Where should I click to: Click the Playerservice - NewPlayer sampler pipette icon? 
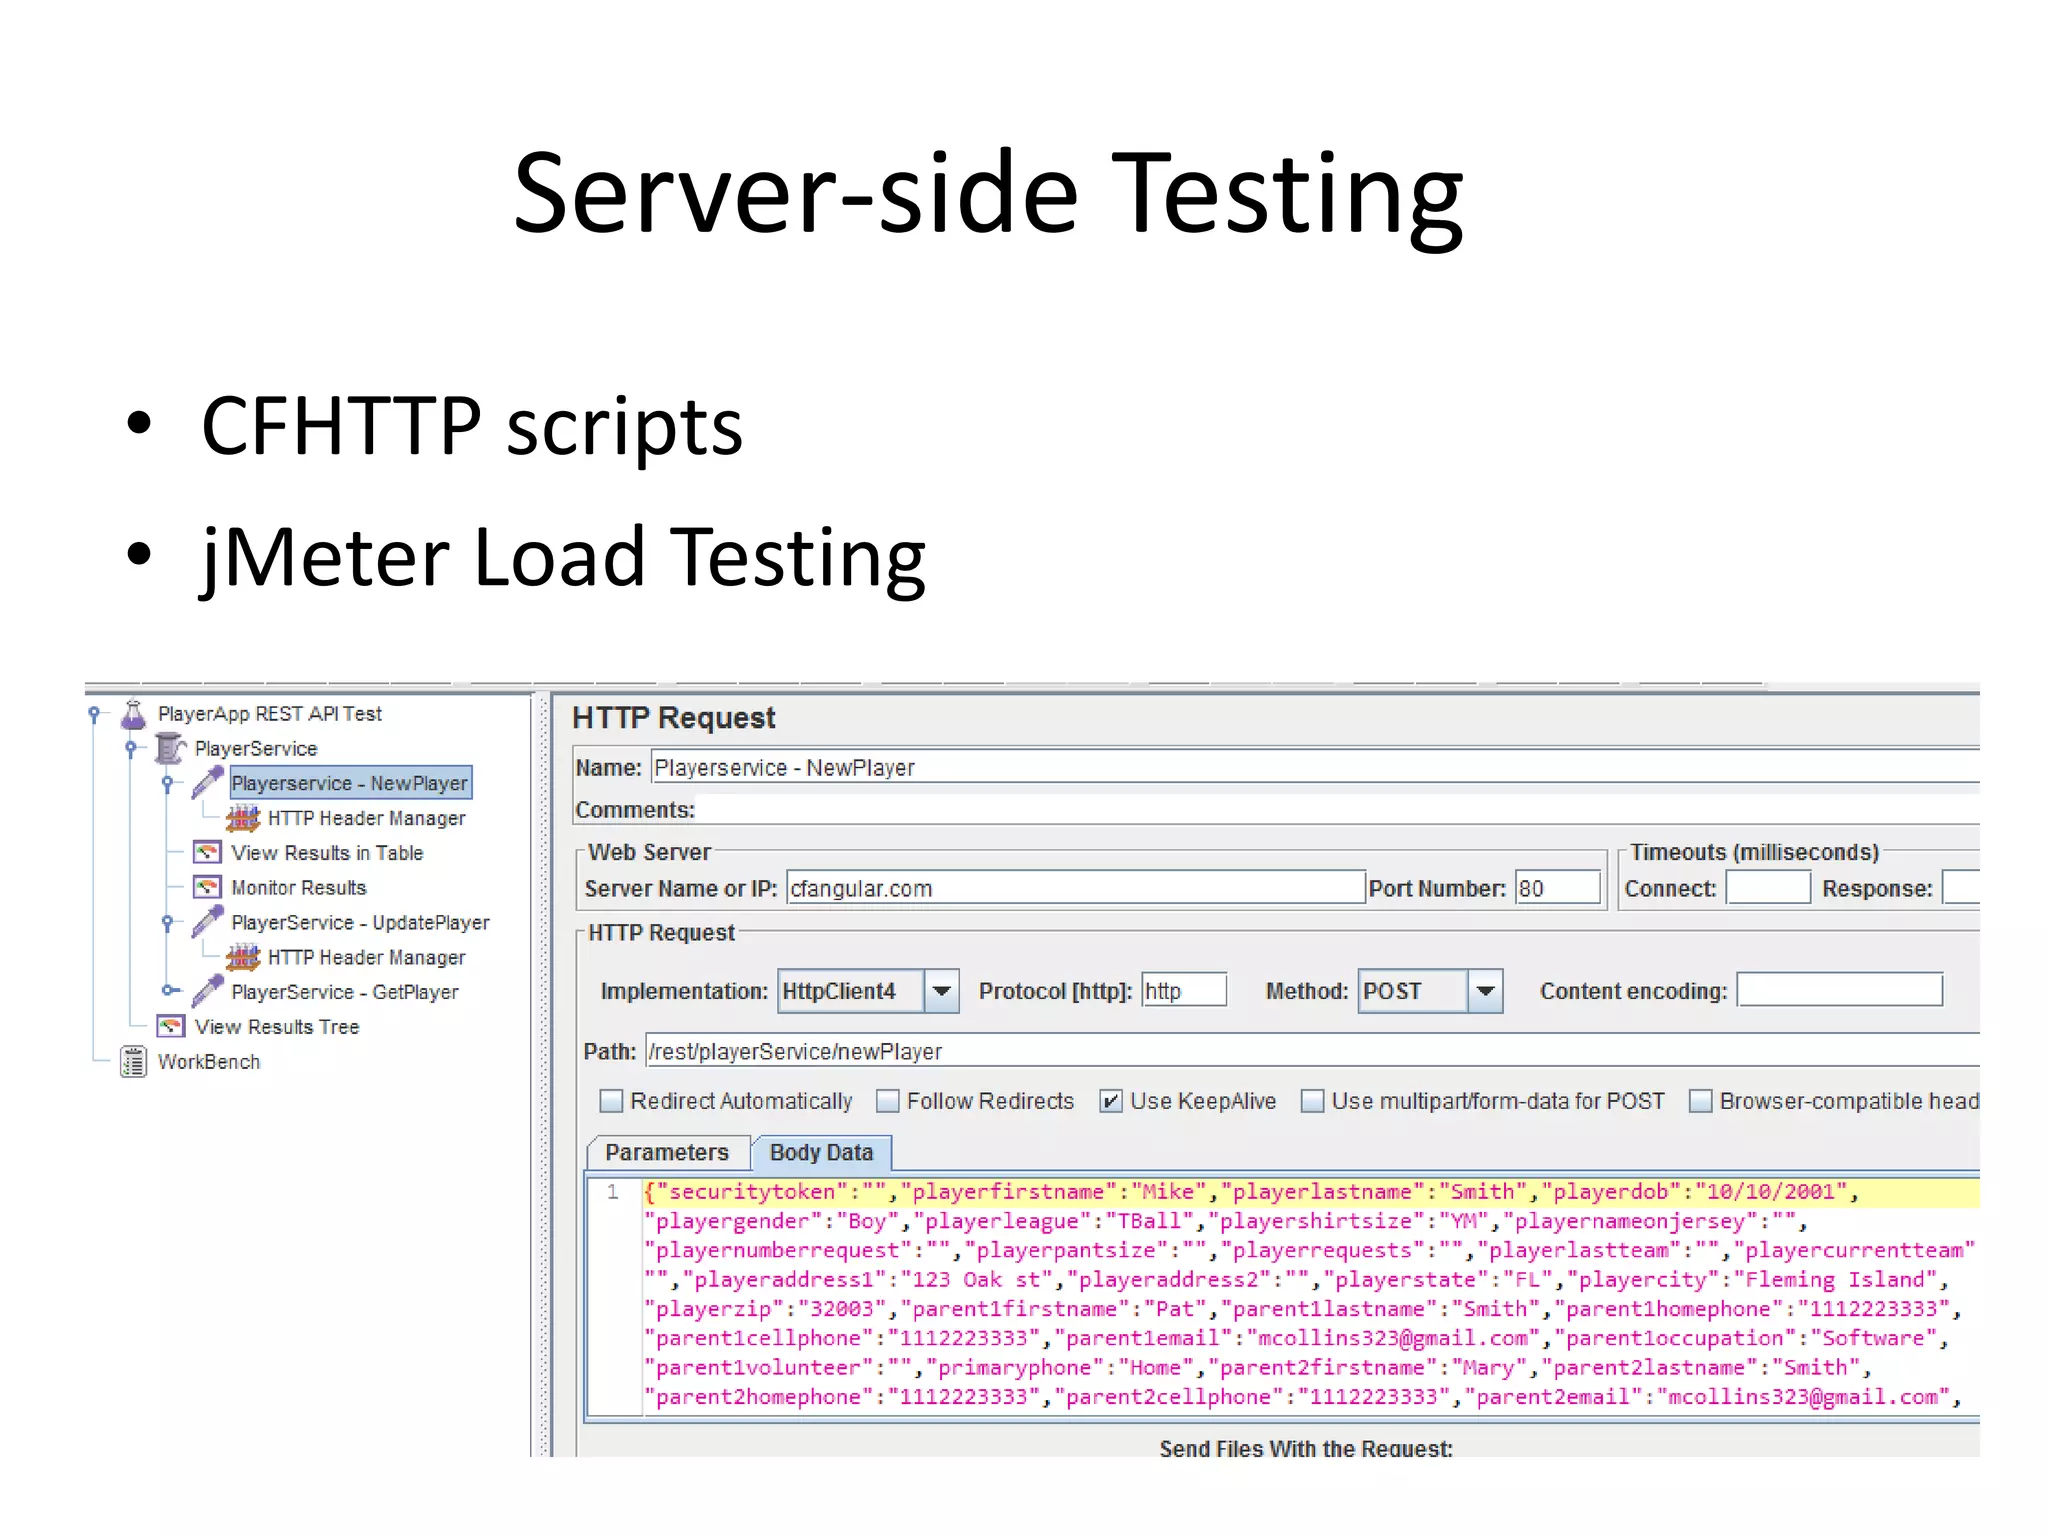coord(207,783)
